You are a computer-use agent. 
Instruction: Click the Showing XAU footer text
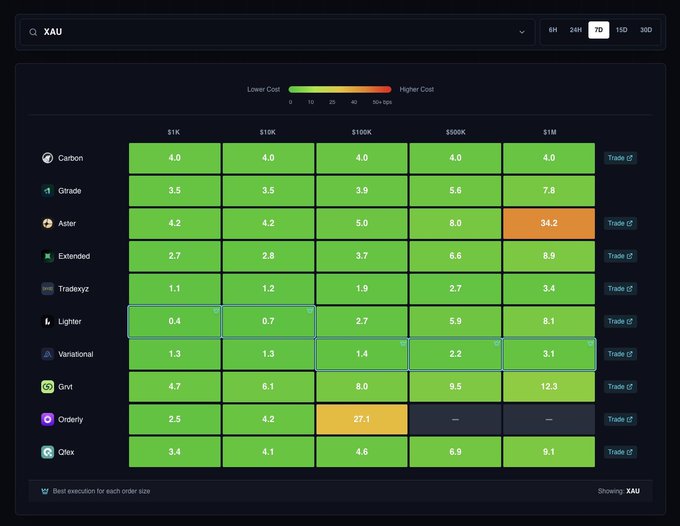(x=619, y=491)
